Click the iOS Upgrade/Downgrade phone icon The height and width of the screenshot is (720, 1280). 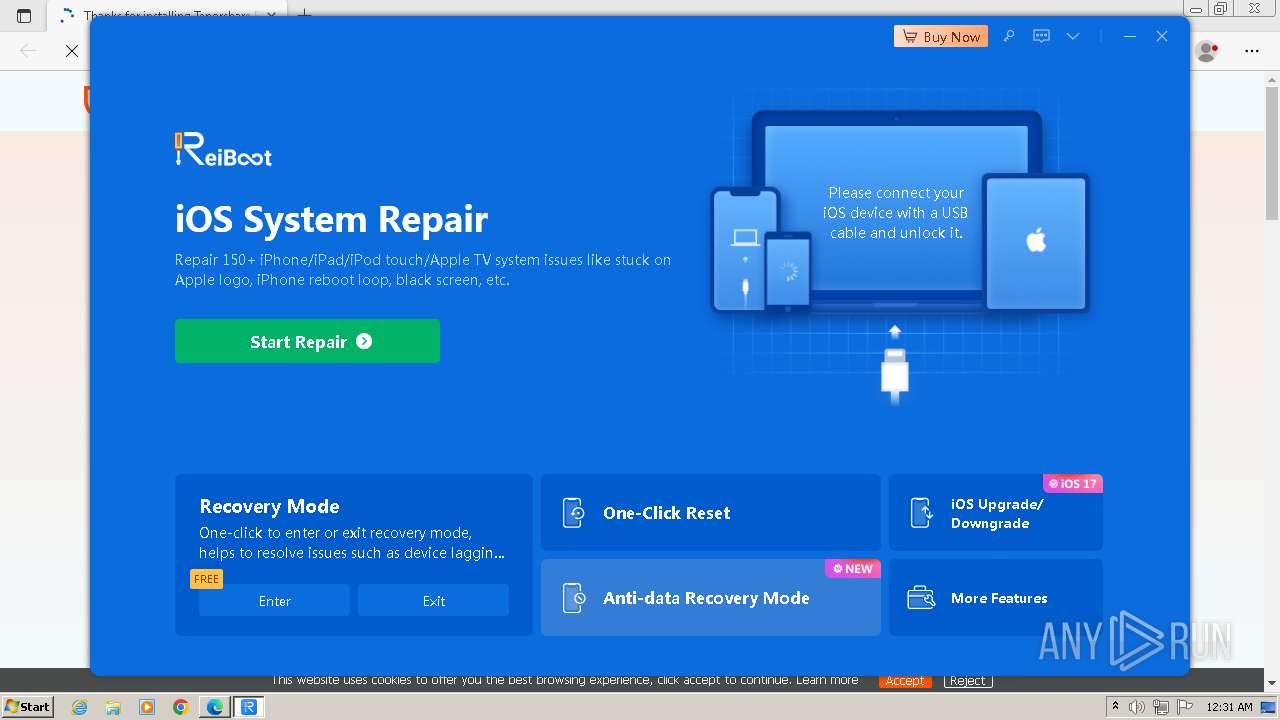click(x=921, y=513)
